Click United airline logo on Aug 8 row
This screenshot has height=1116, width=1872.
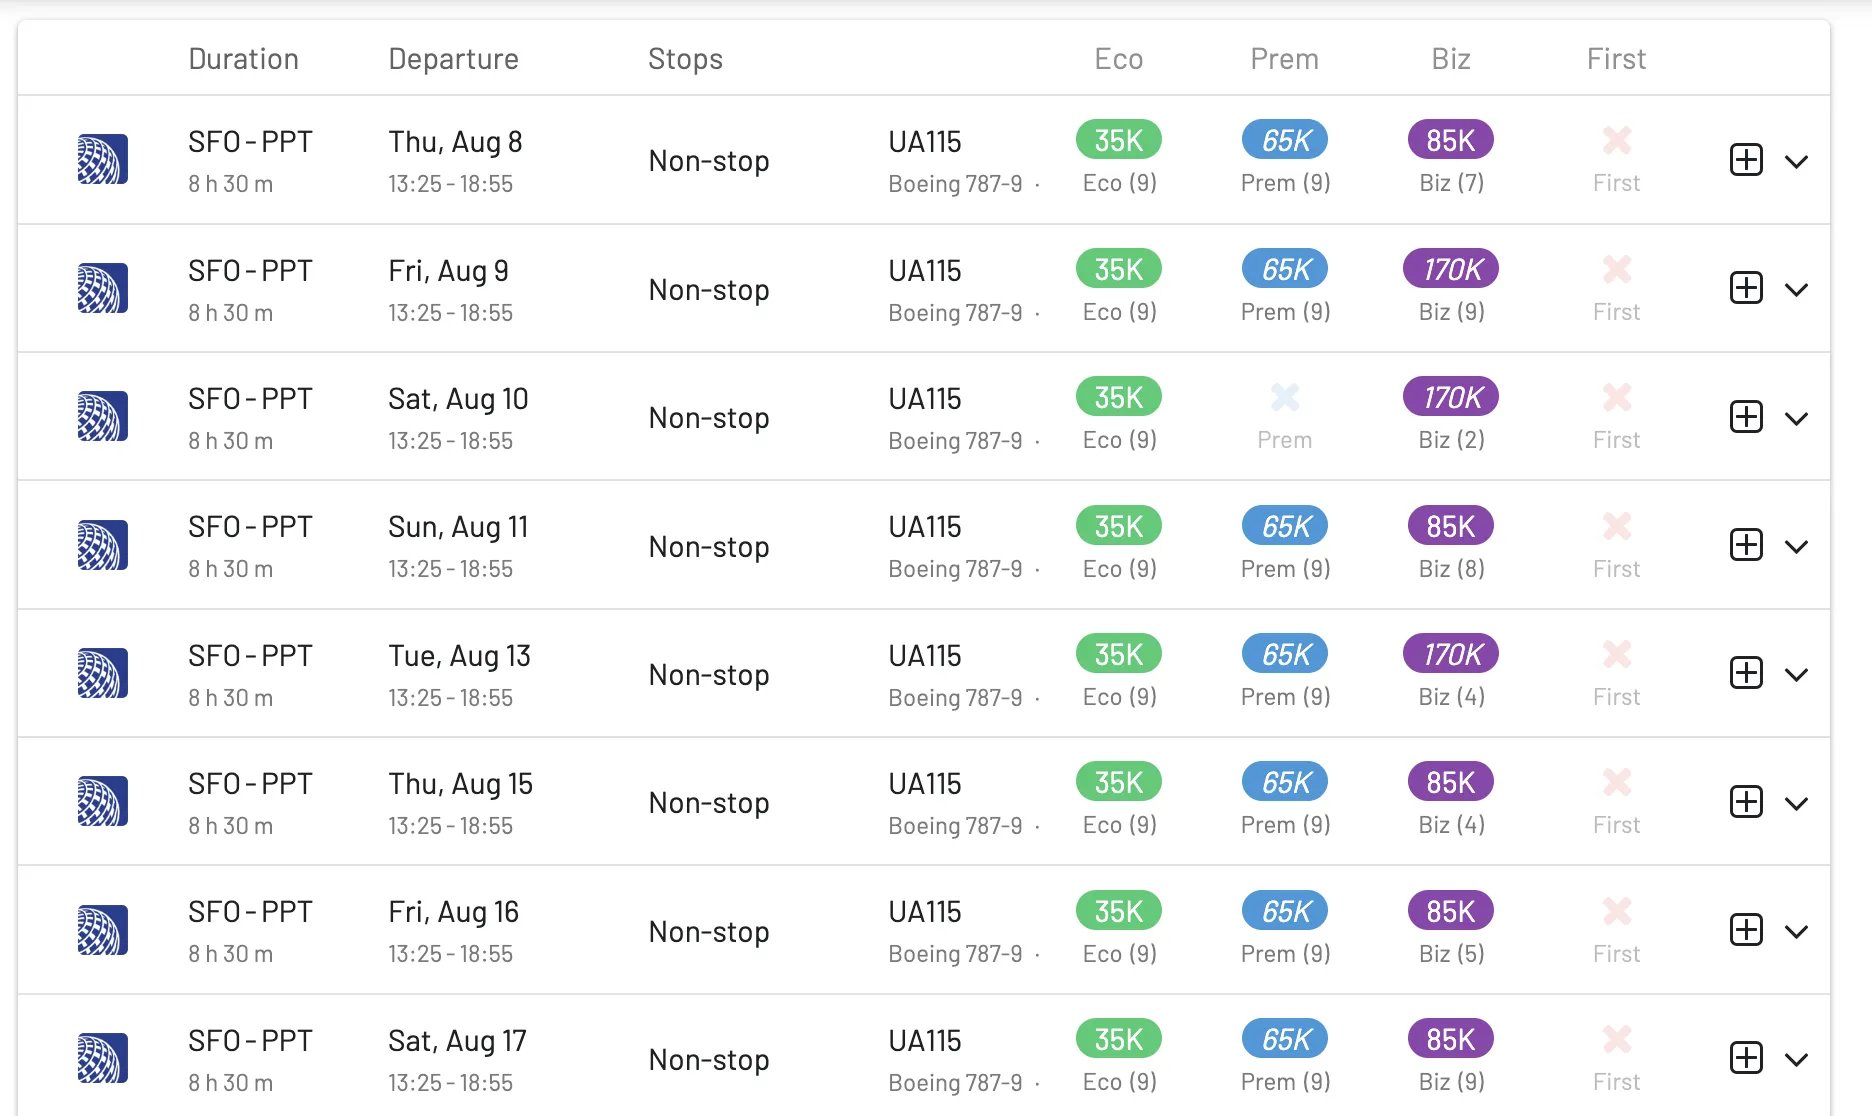pyautogui.click(x=102, y=159)
